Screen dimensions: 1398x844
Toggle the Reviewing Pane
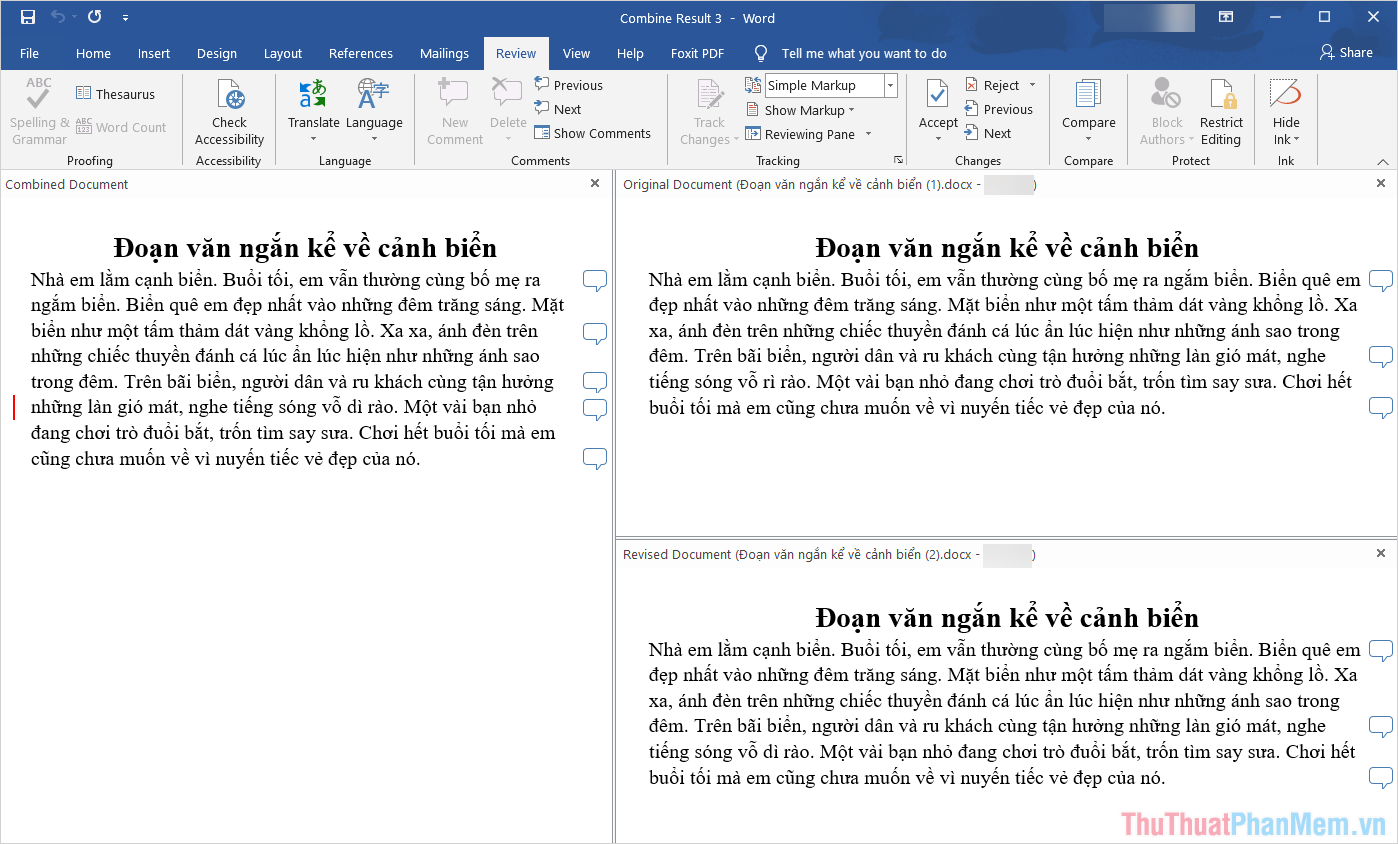[x=806, y=134]
